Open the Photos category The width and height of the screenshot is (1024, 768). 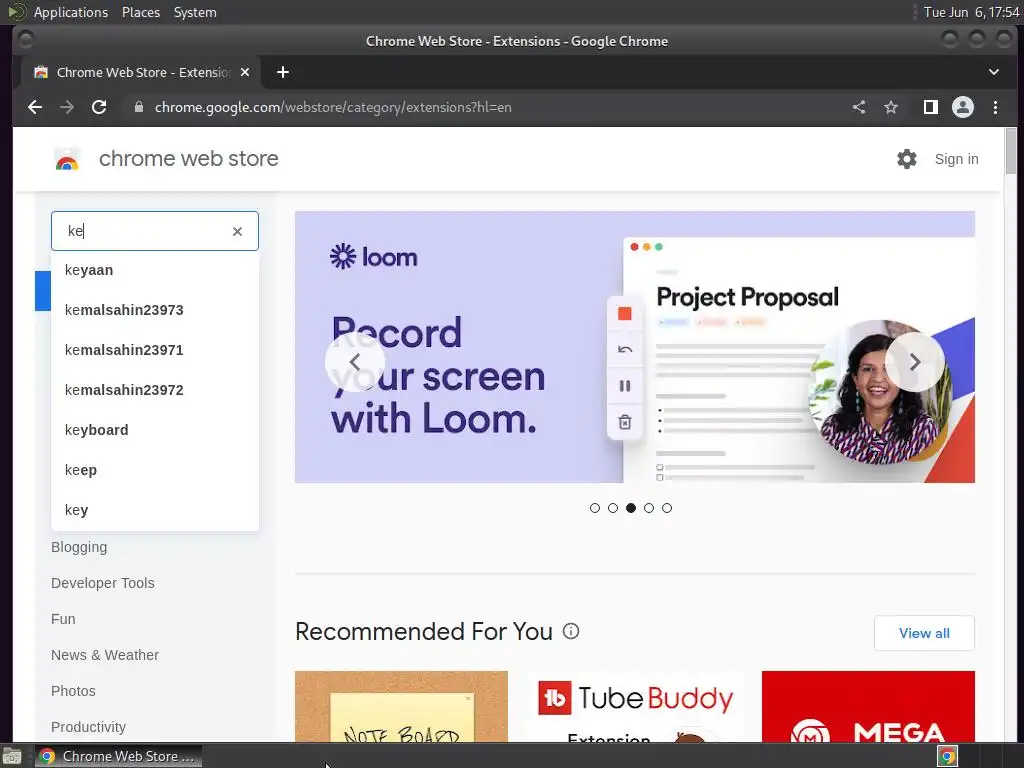coord(73,691)
